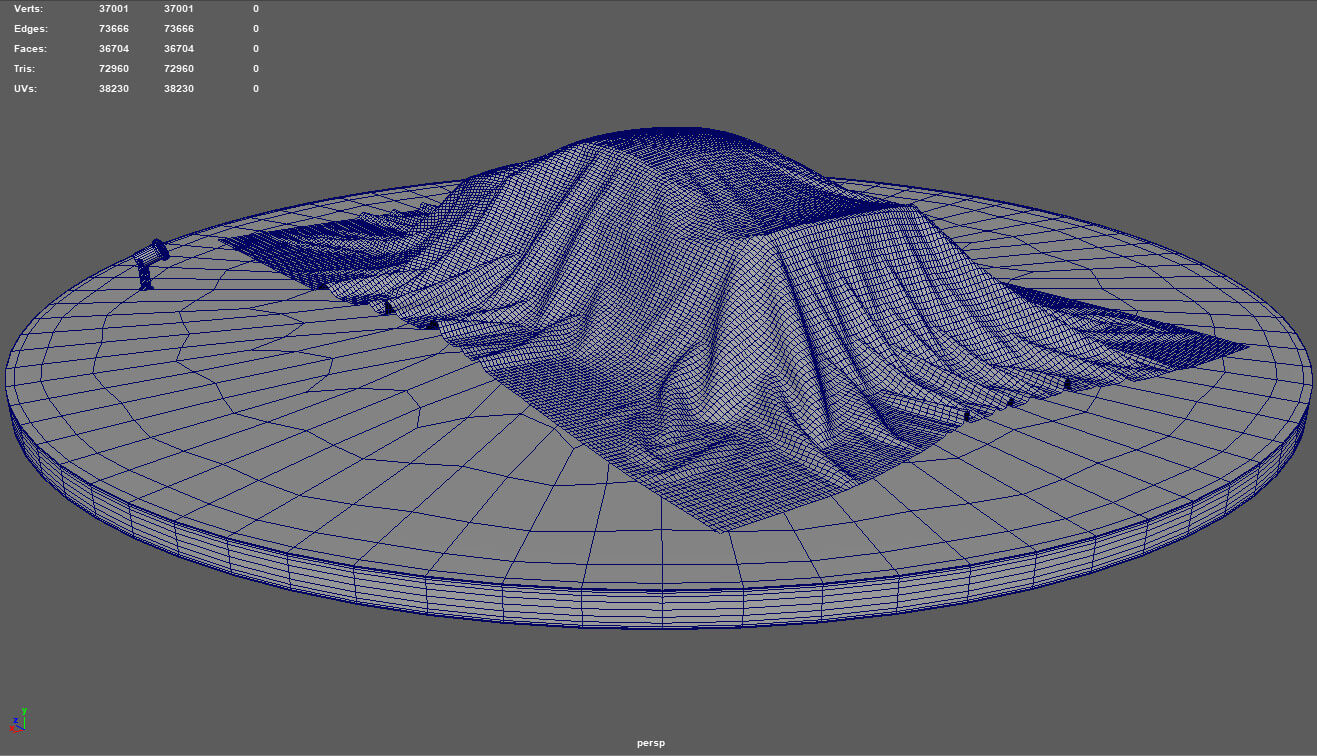Screen dimensions: 1317x756
Task: Click the Tris label in the HUD
Action: pos(25,69)
